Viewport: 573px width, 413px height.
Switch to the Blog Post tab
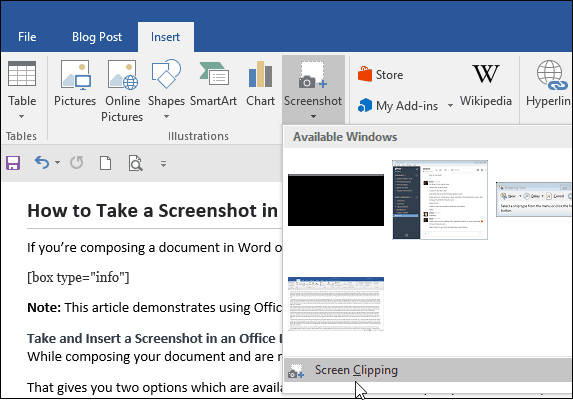[x=97, y=37]
